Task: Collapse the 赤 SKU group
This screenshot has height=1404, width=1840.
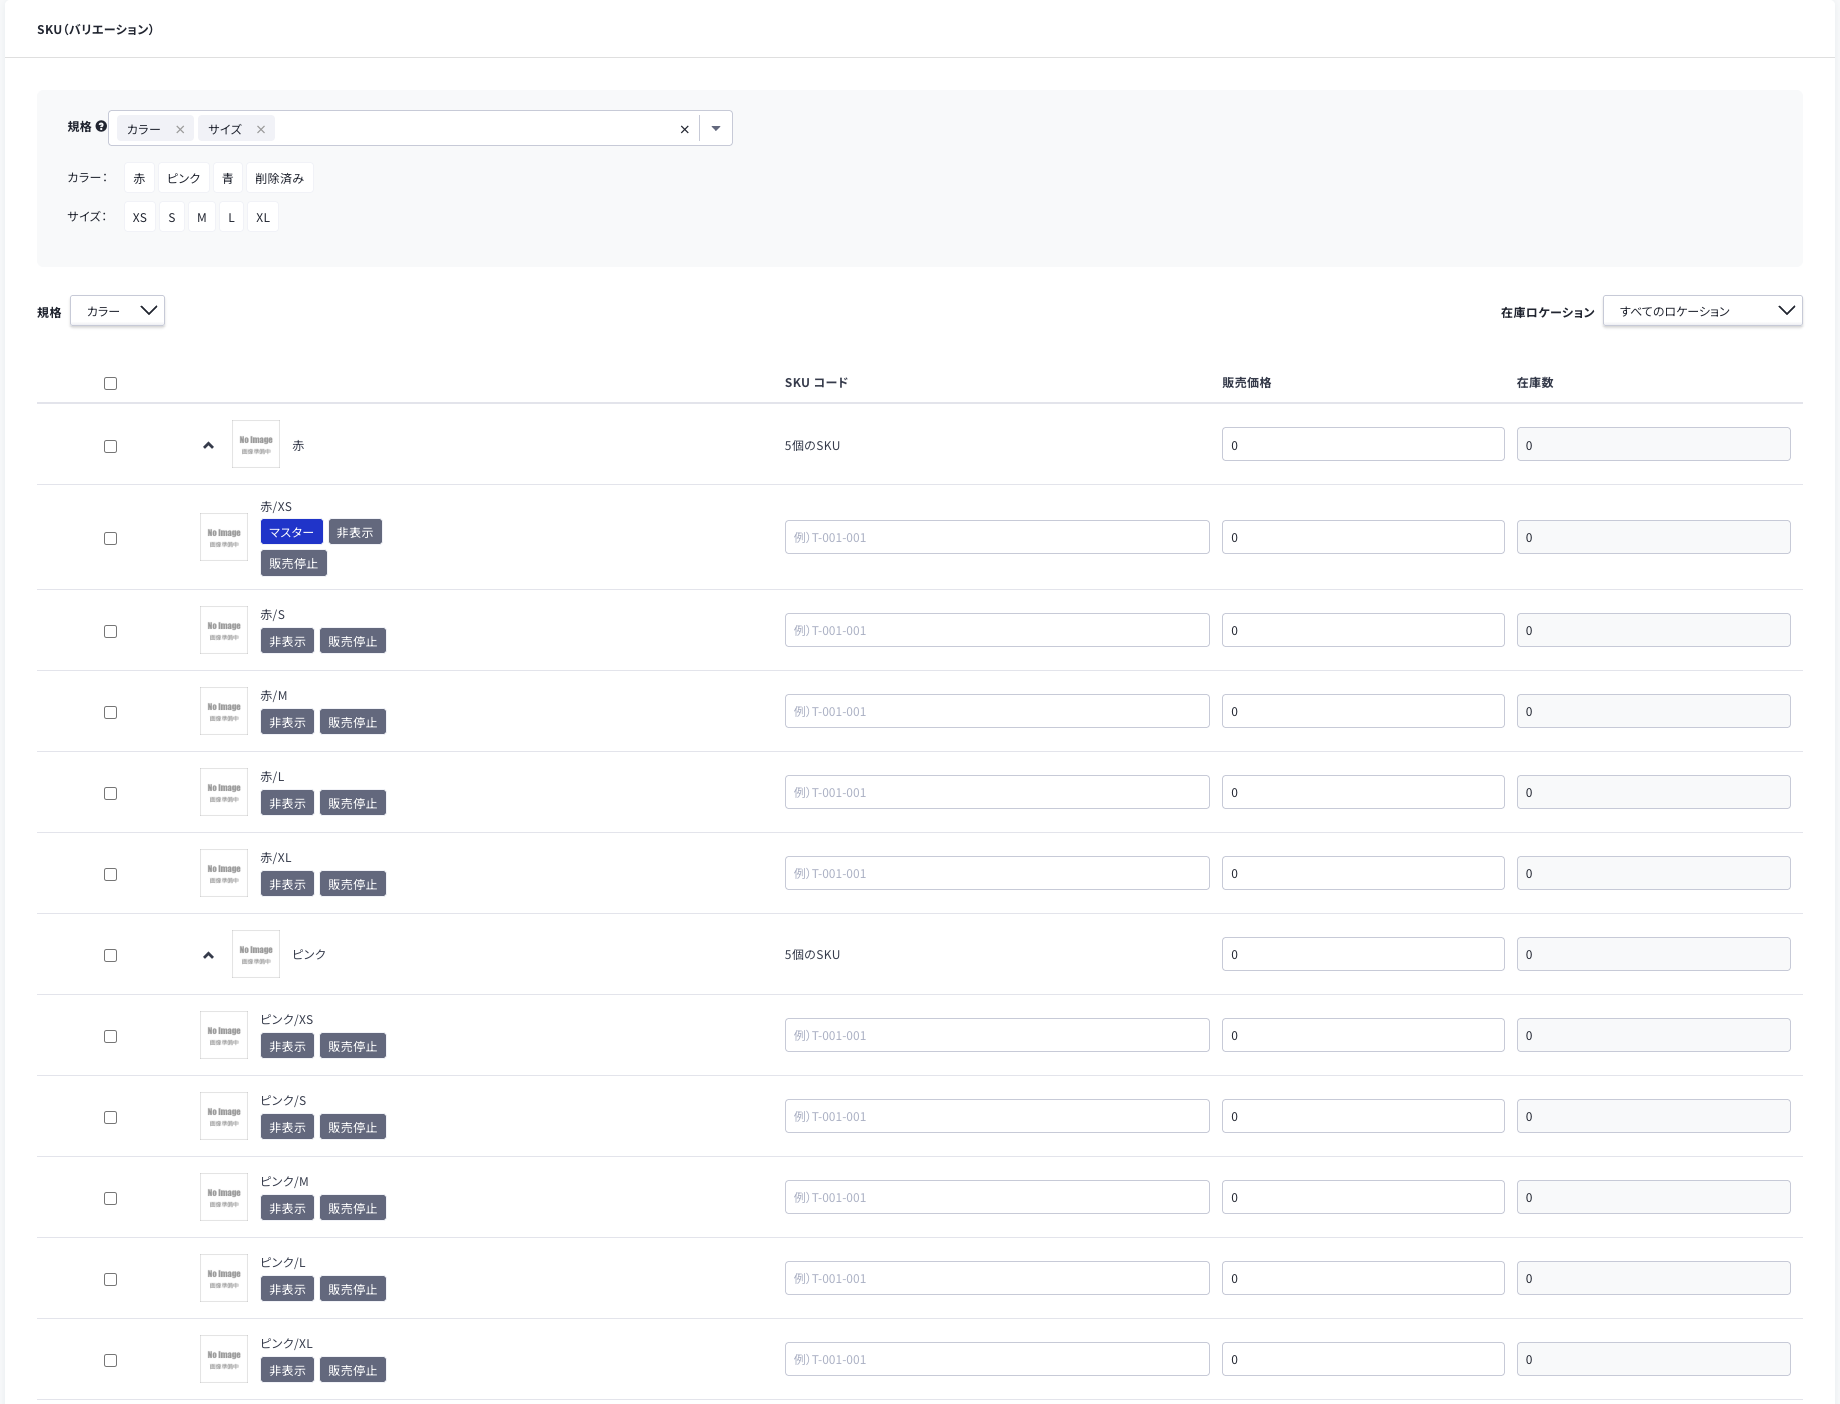Action: pyautogui.click(x=208, y=445)
